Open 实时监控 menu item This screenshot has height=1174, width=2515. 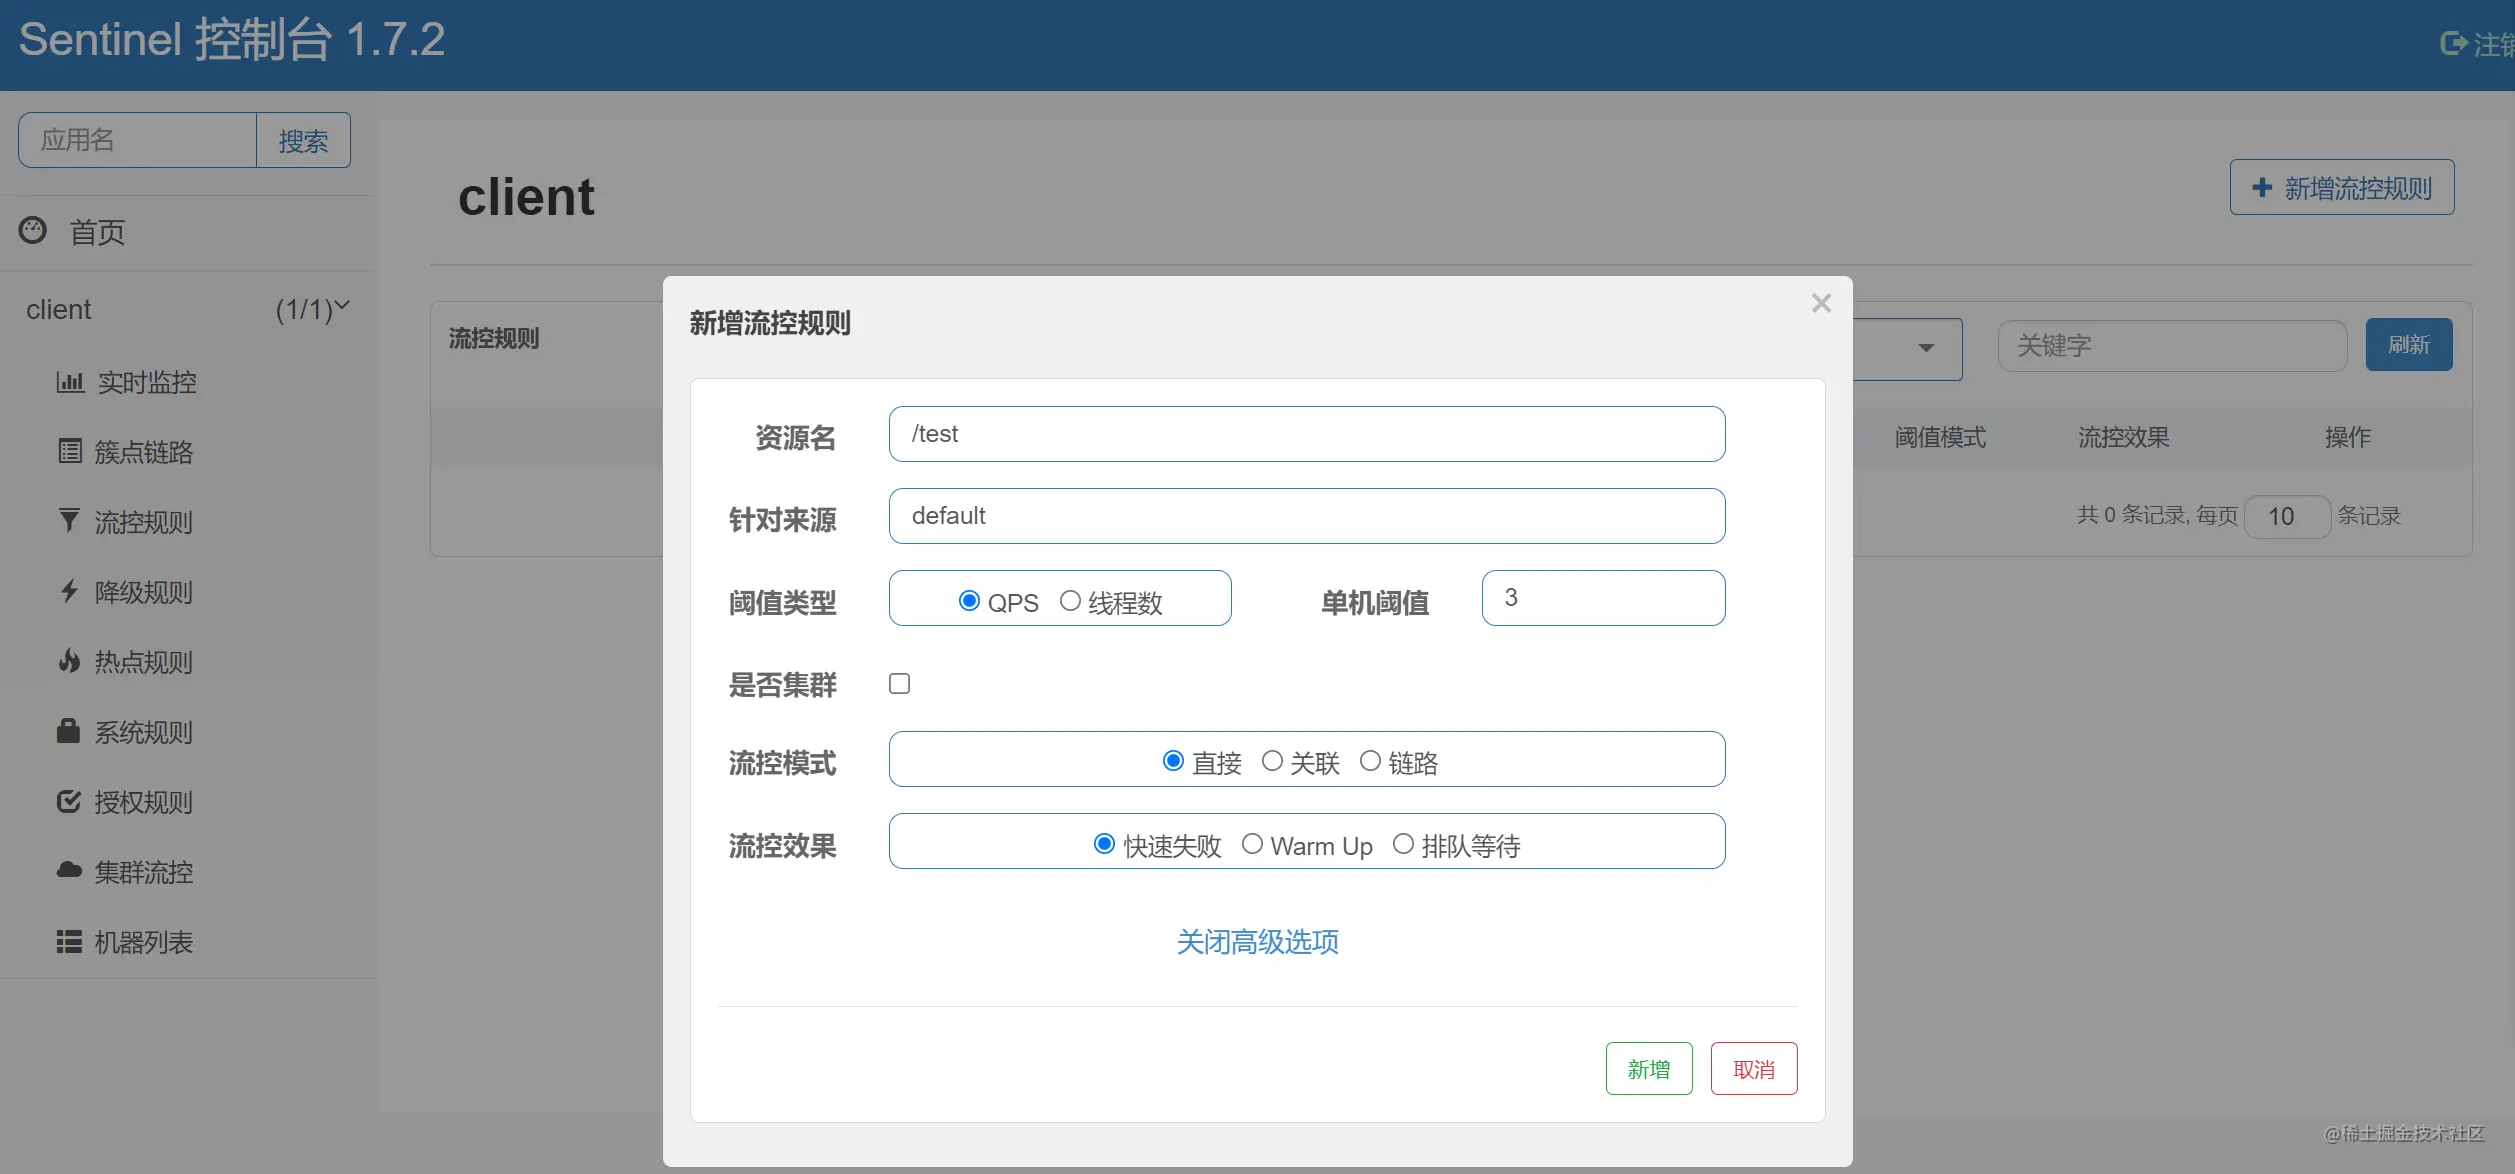(147, 382)
